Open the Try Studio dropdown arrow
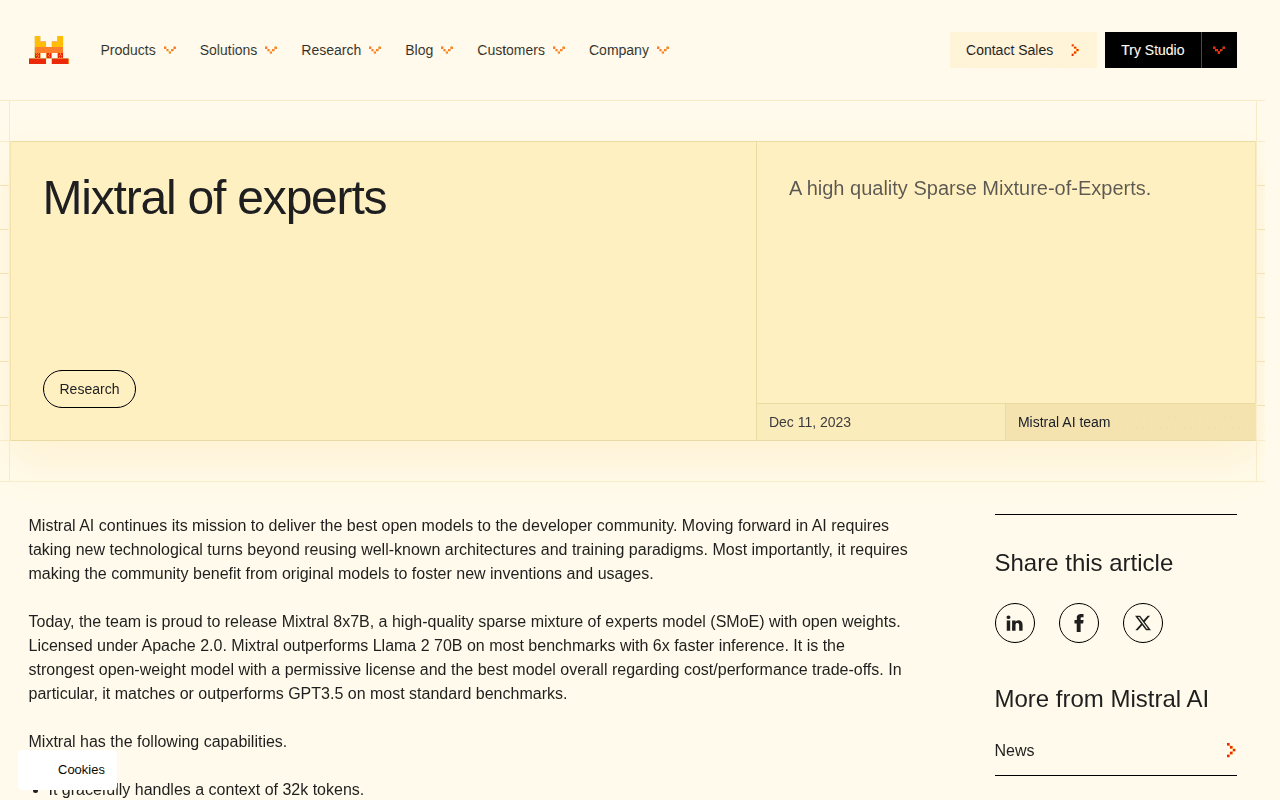This screenshot has height=800, width=1280. 1219,50
